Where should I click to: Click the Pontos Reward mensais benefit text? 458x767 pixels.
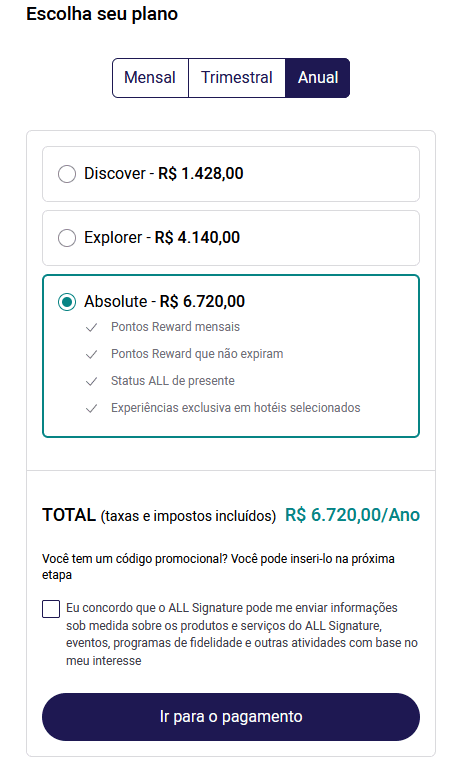tap(175, 327)
